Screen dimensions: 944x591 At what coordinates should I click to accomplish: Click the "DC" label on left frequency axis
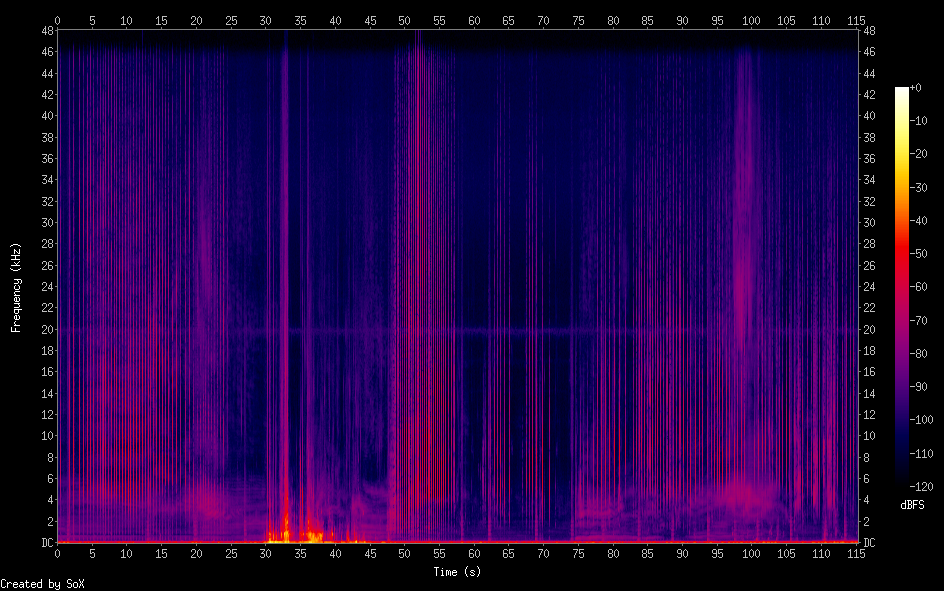tap(45, 542)
